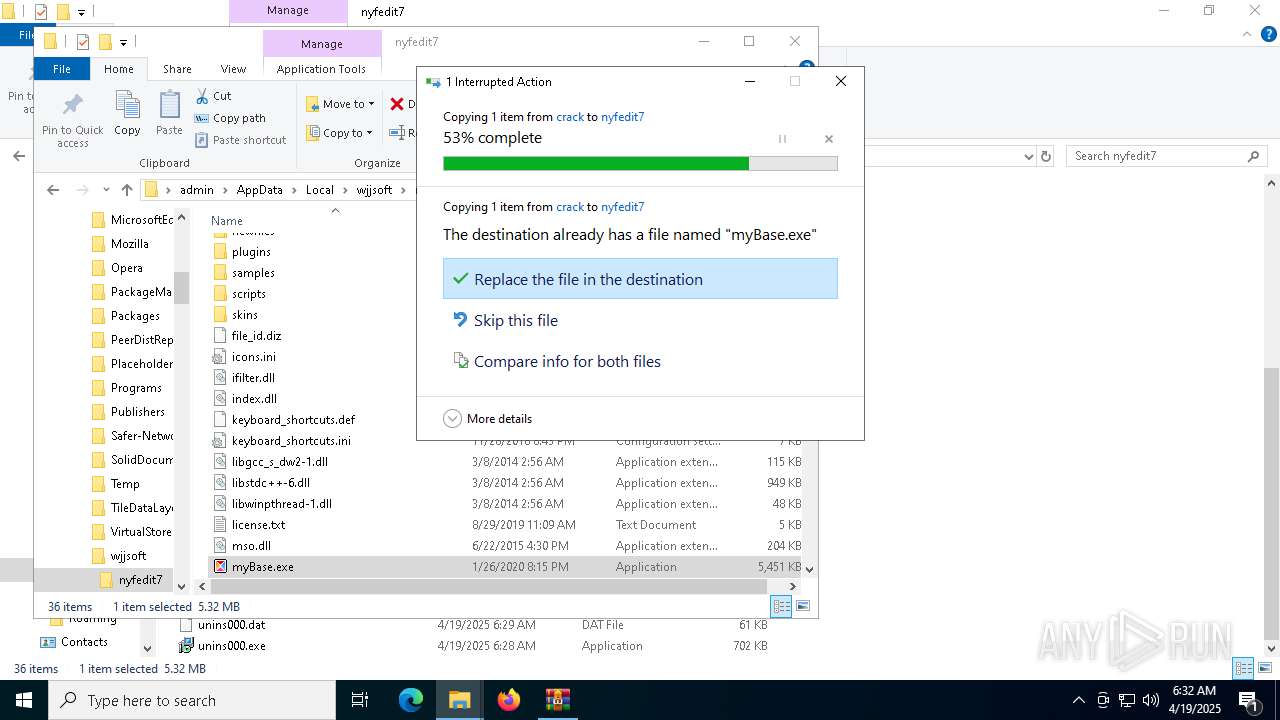Select the plugins folder
The image size is (1280, 720).
point(251,252)
